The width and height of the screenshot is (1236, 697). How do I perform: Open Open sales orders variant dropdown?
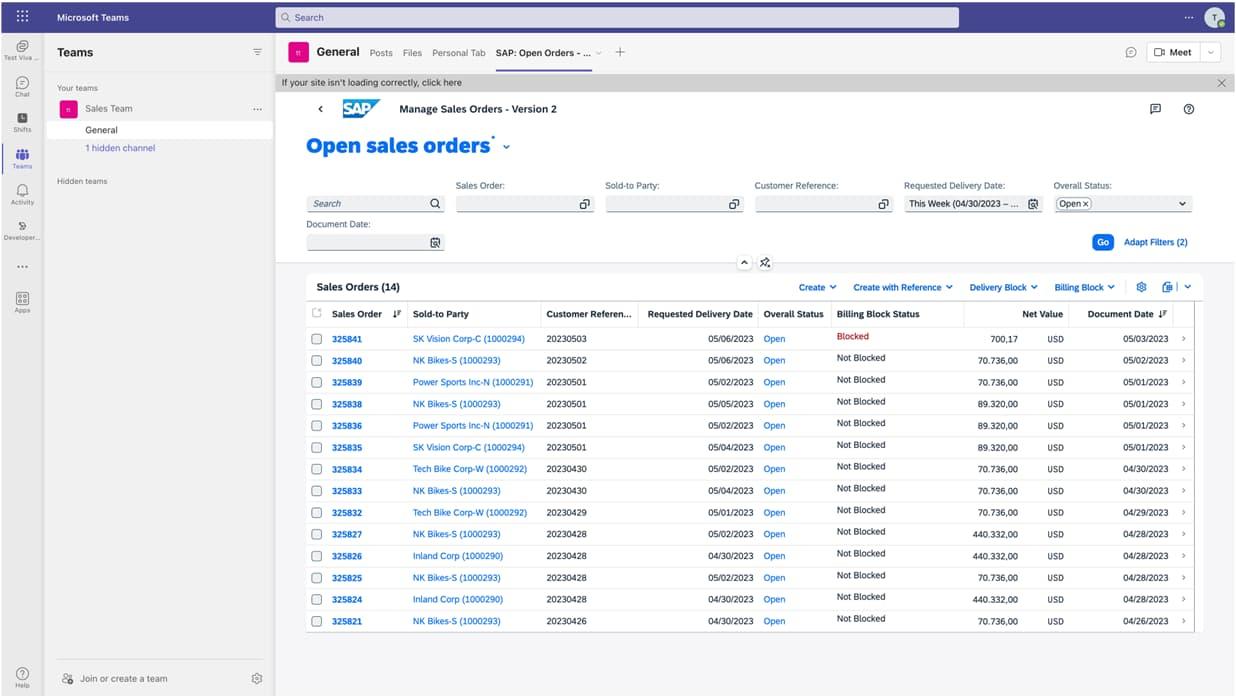coord(506,147)
